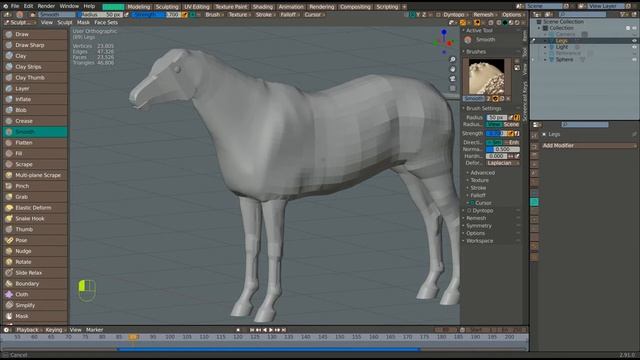Toggle radius pressure sensitivity in Brush Settings
Screen dimensions: 640x360
point(511,118)
